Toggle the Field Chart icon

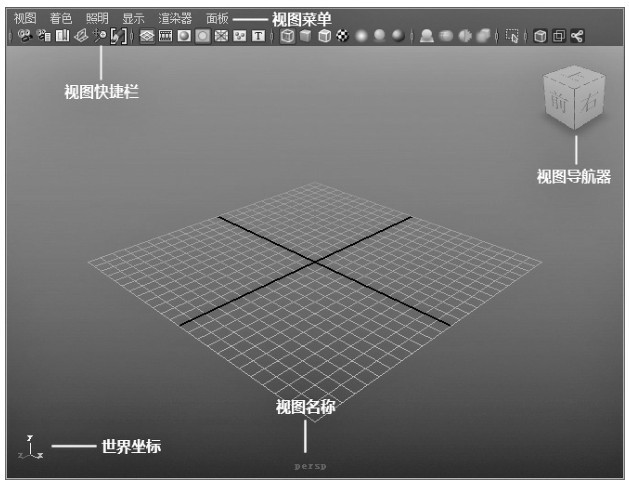tap(221, 36)
